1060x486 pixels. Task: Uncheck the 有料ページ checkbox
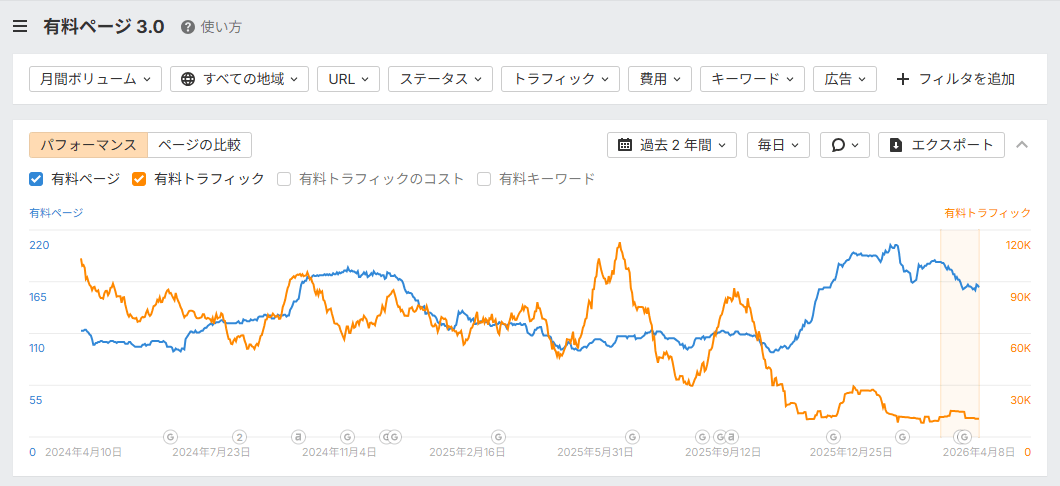[36, 179]
